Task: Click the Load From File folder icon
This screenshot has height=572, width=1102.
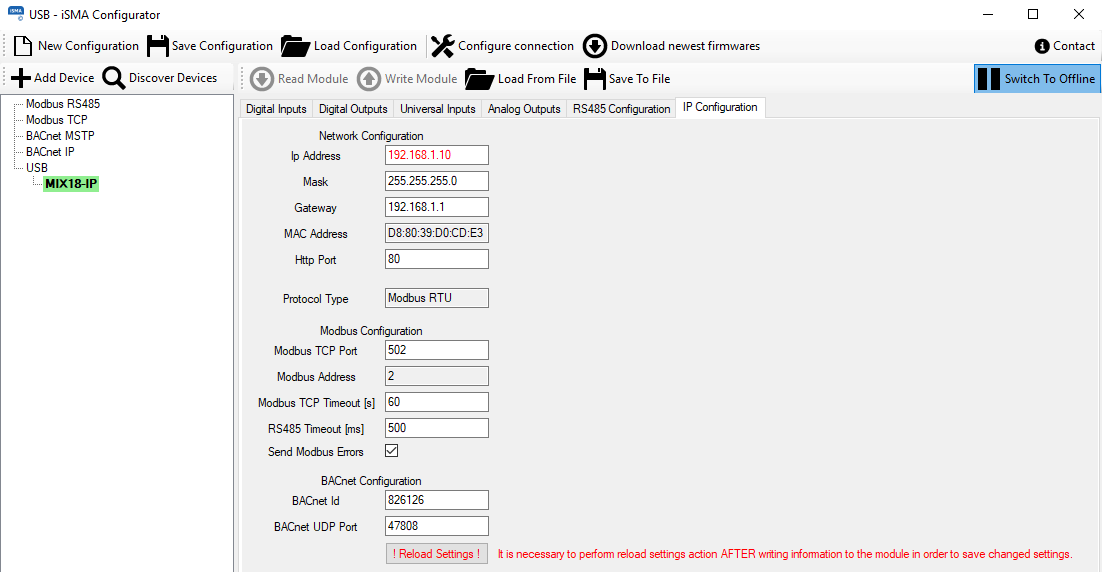Action: click(x=480, y=79)
